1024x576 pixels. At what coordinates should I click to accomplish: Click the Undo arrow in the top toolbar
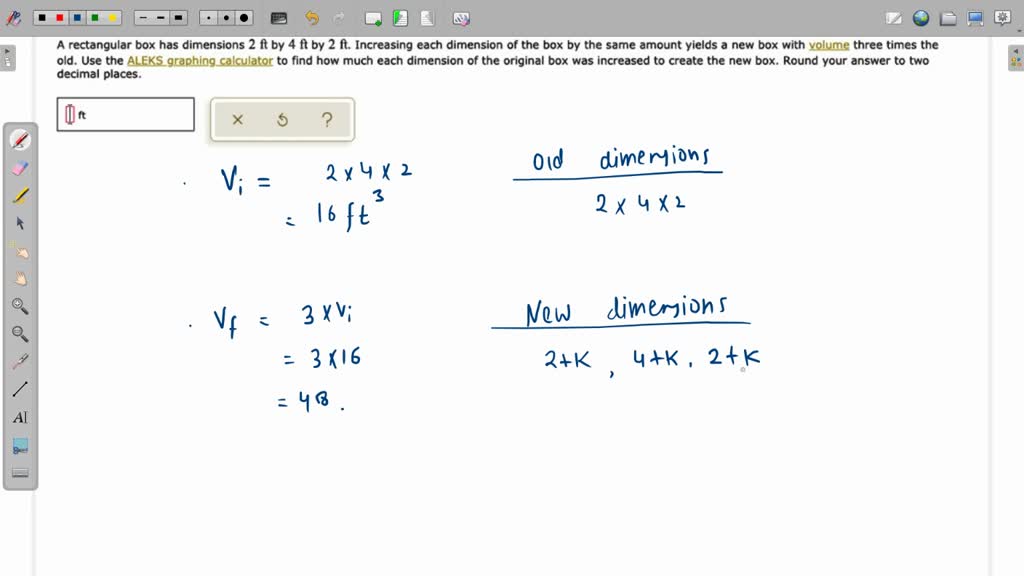point(310,17)
